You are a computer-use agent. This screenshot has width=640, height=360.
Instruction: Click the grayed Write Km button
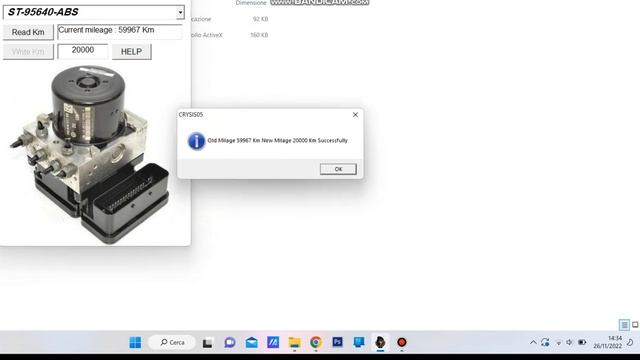pos(28,52)
